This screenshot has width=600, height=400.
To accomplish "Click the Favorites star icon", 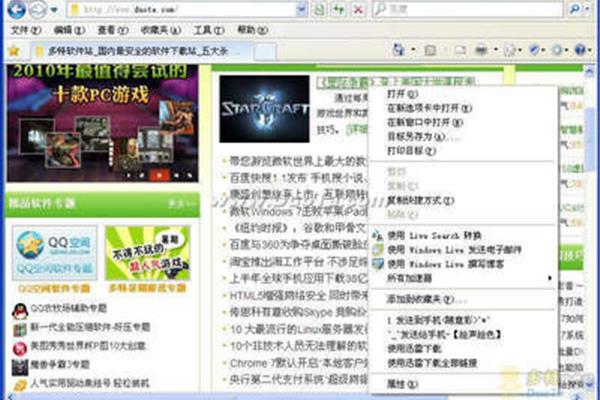I will (14, 51).
